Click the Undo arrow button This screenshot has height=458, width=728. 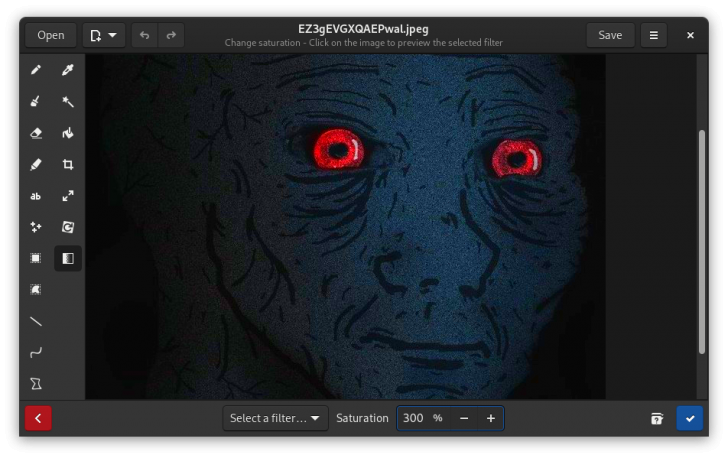coord(145,35)
